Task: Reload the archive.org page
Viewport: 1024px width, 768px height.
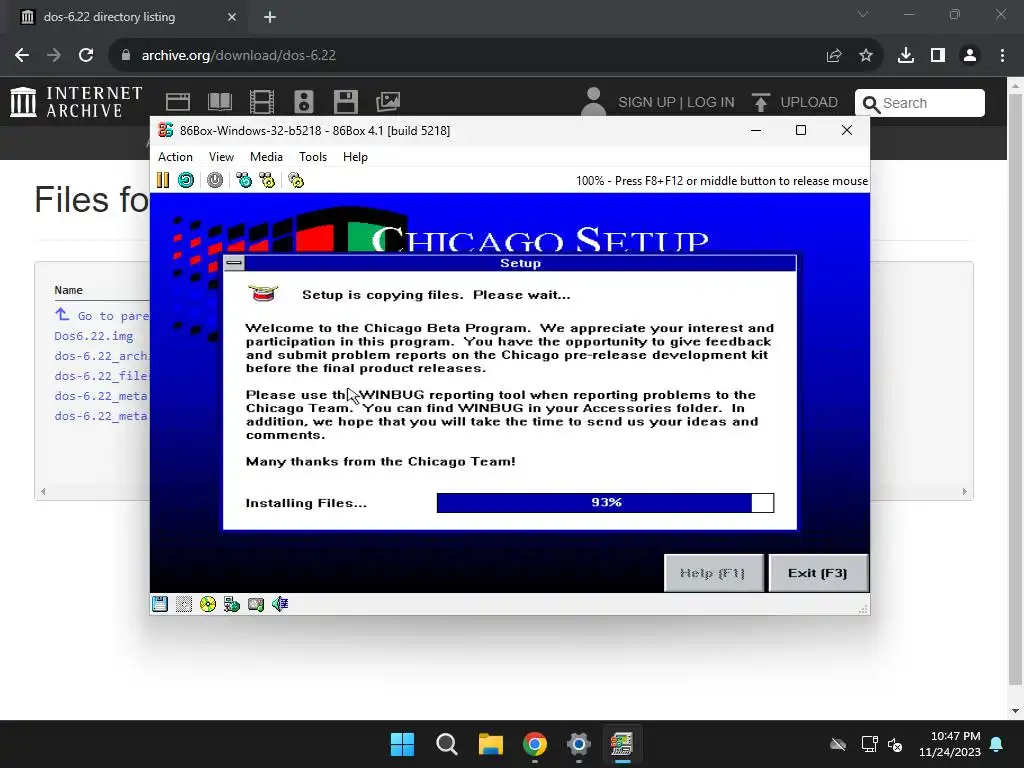Action: 86,56
